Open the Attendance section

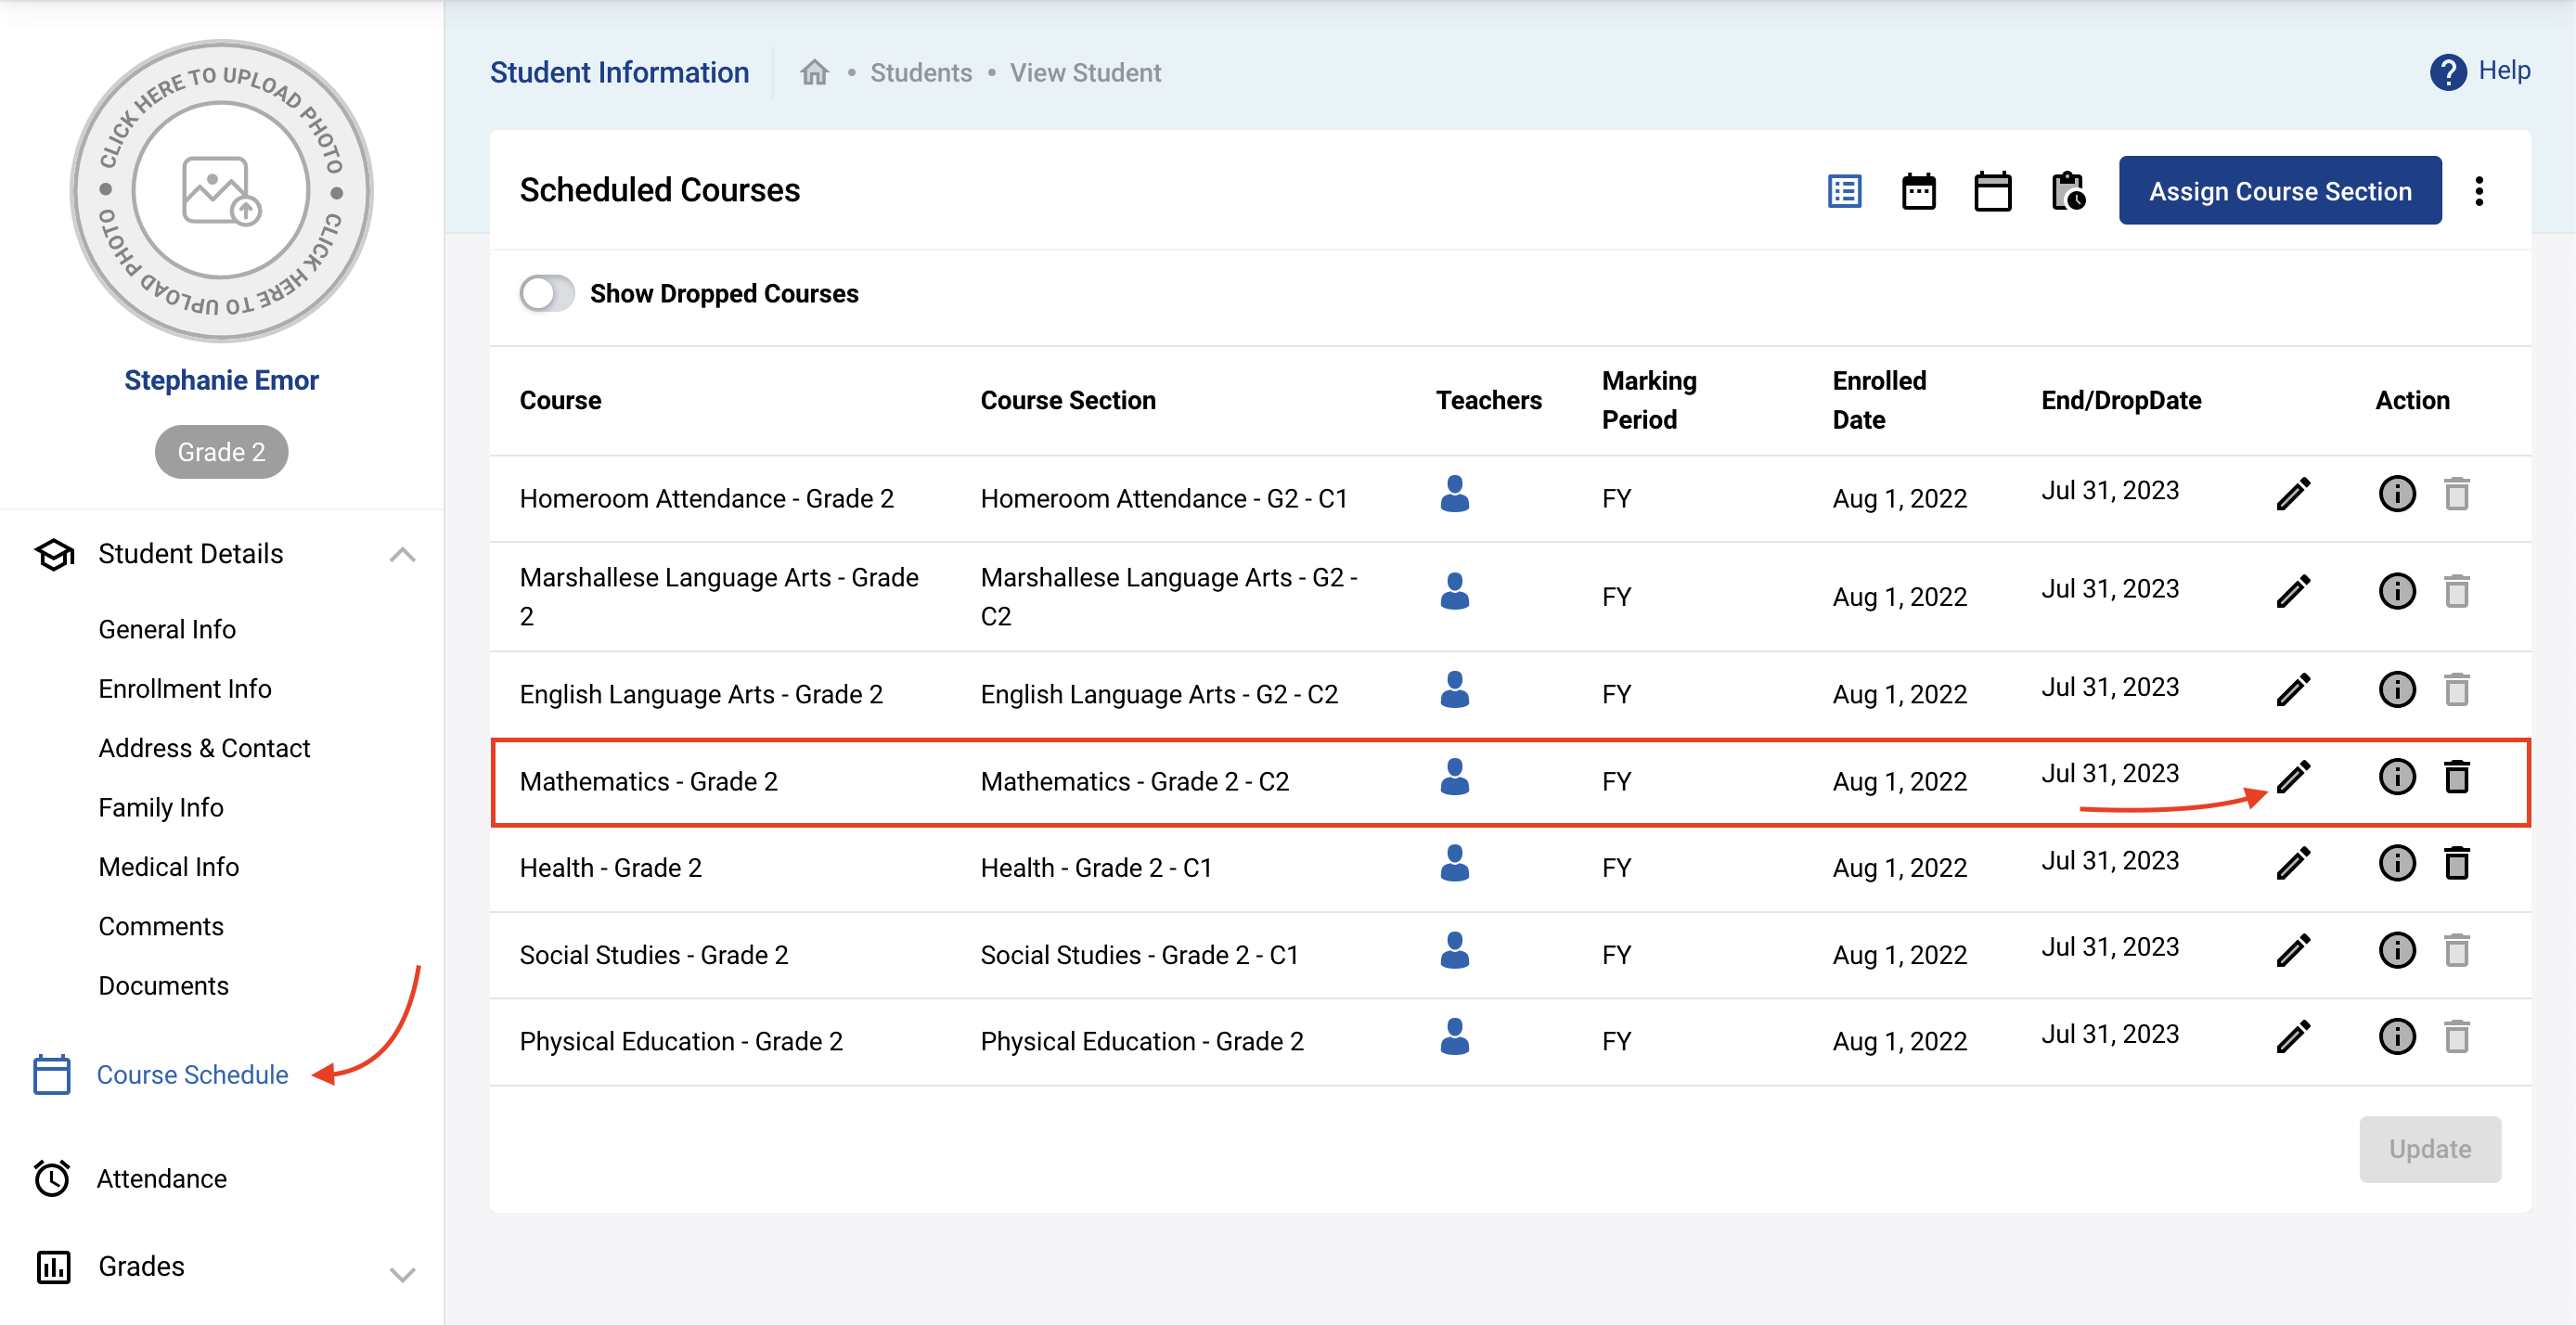coord(162,1179)
